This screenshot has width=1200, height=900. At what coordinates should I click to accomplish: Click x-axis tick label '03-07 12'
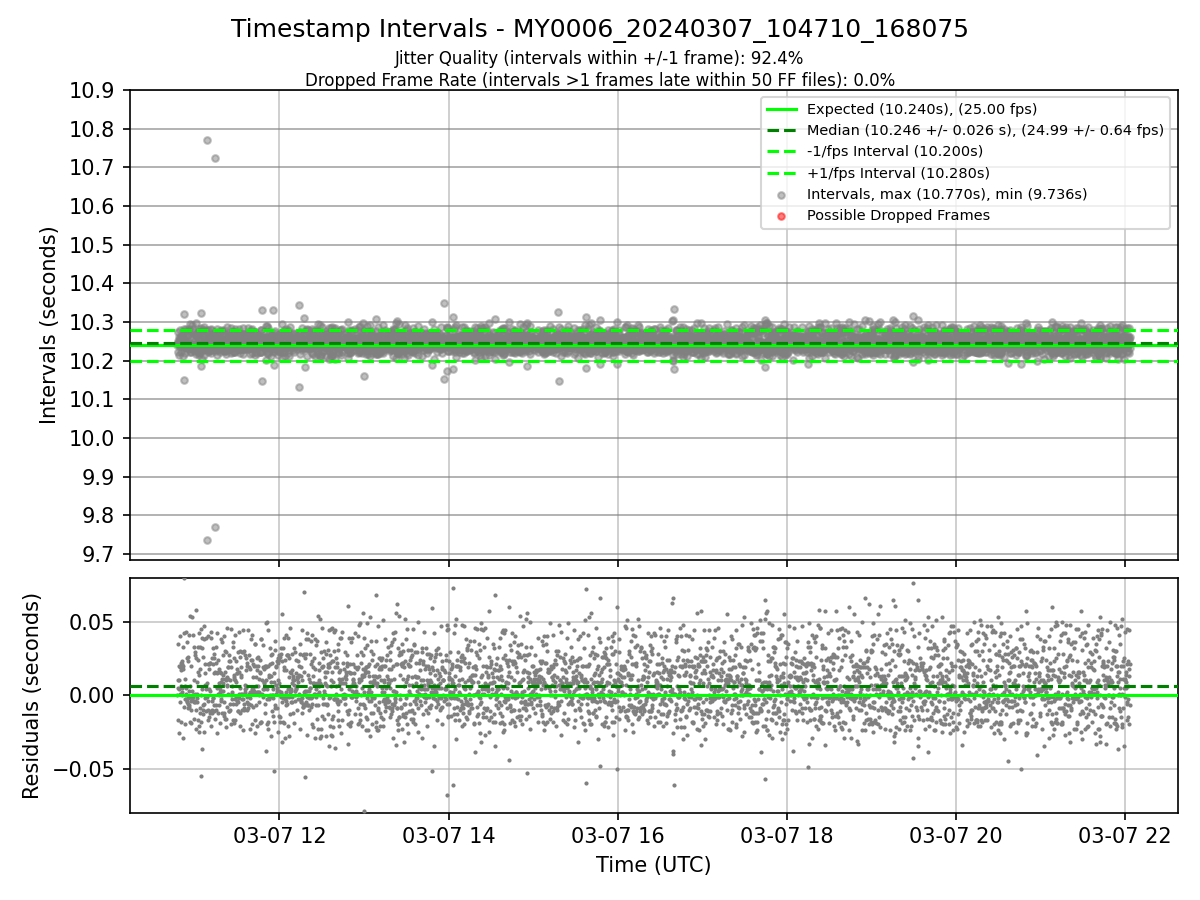tap(279, 834)
